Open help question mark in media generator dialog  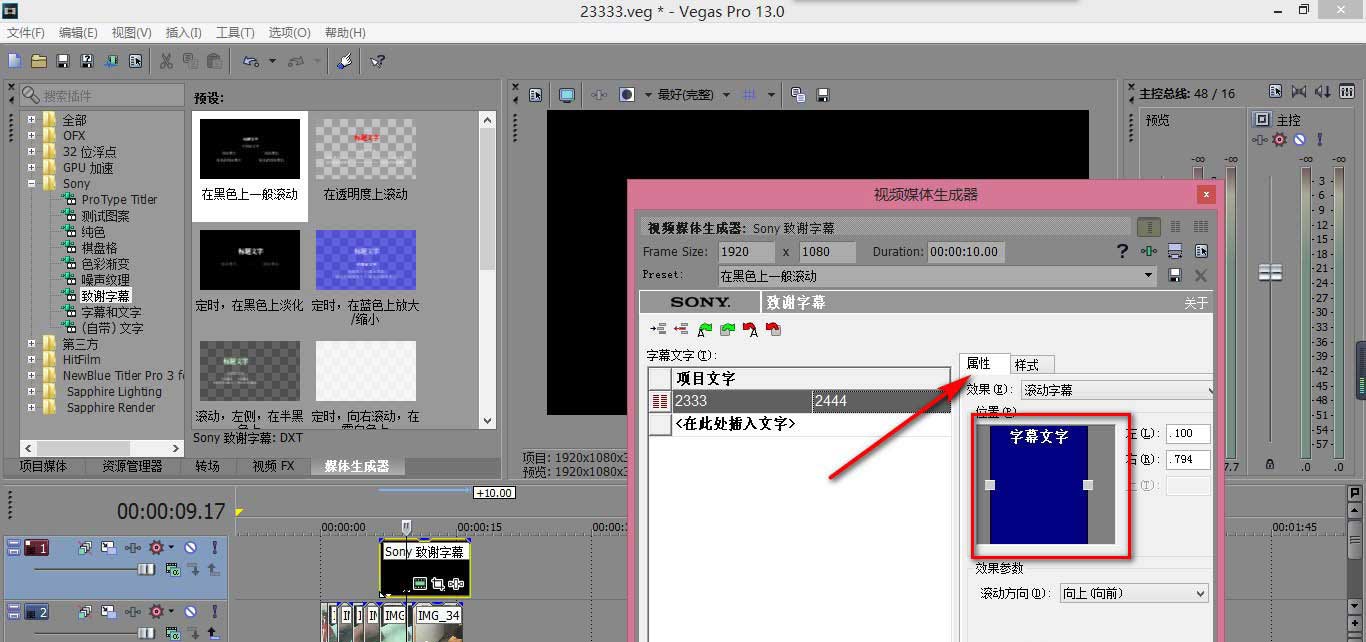pos(1123,252)
